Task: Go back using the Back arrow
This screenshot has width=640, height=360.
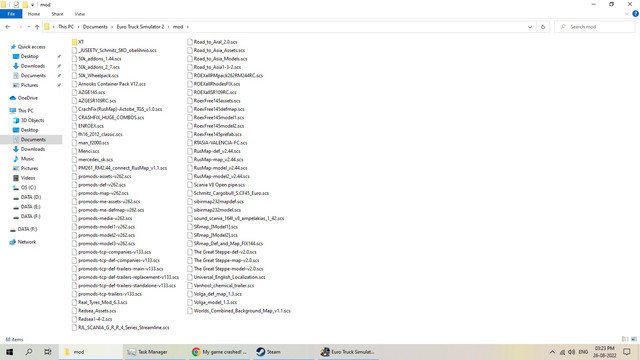Action: coord(7,27)
